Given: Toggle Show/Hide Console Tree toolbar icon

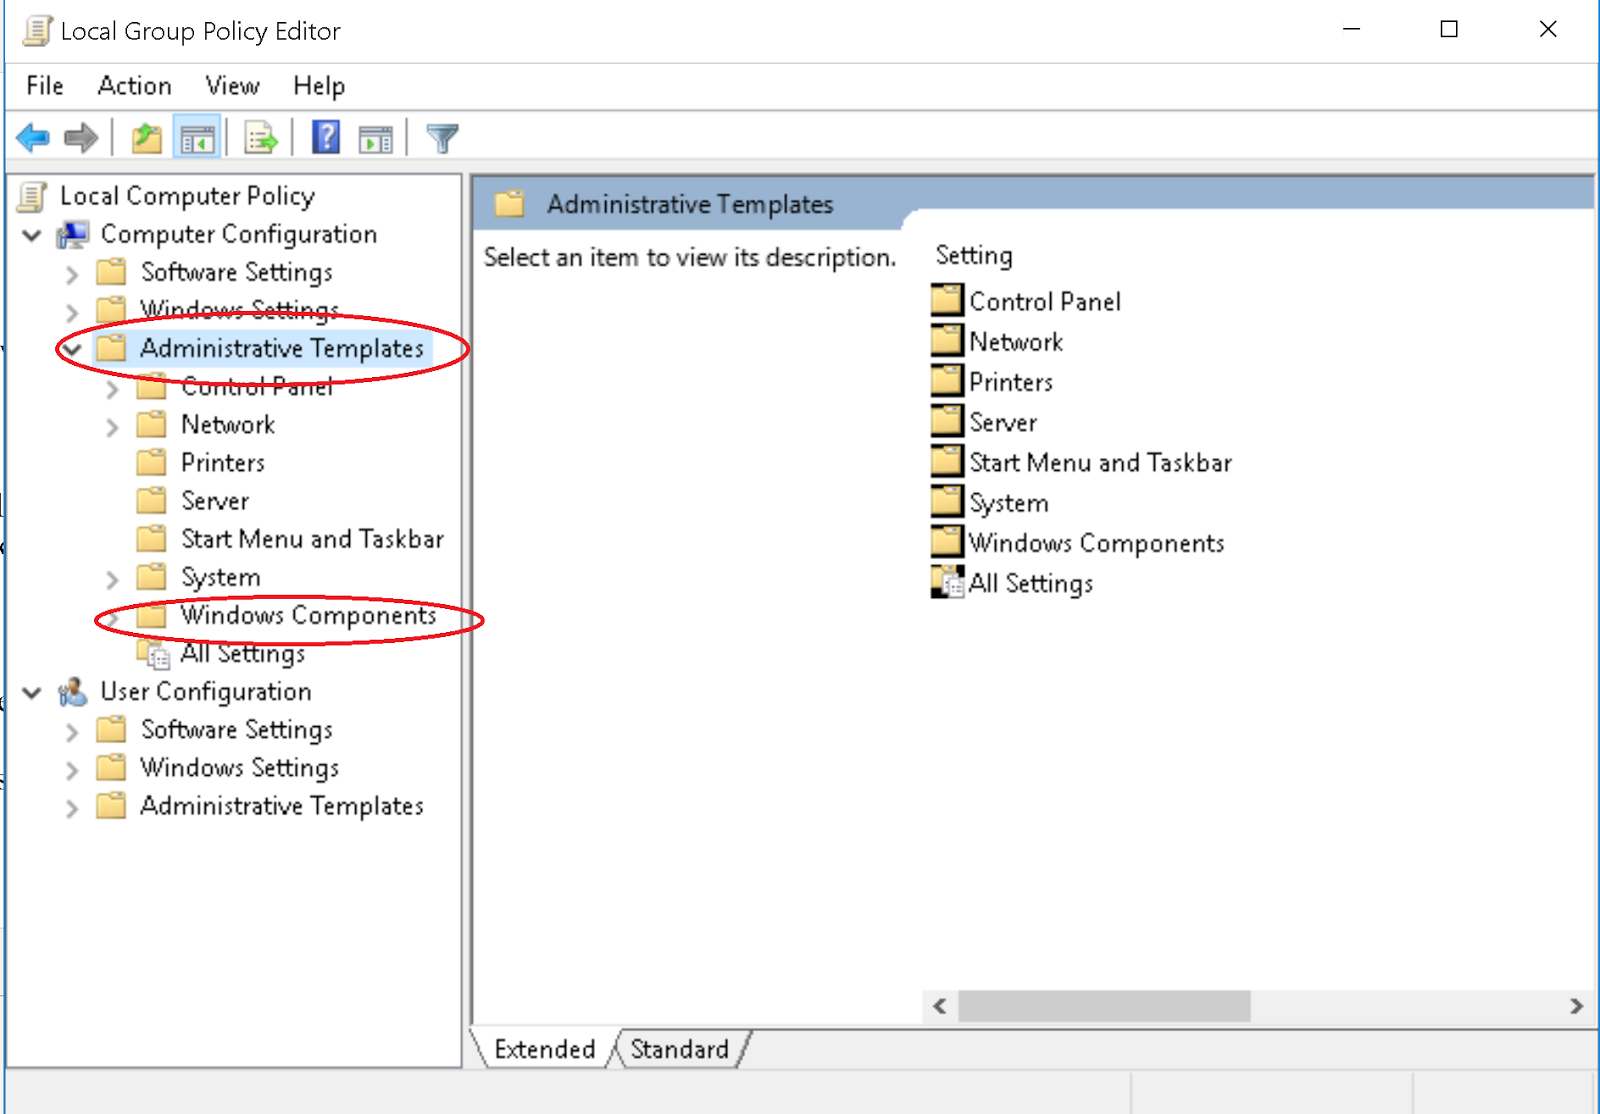Looking at the screenshot, I should coord(197,138).
